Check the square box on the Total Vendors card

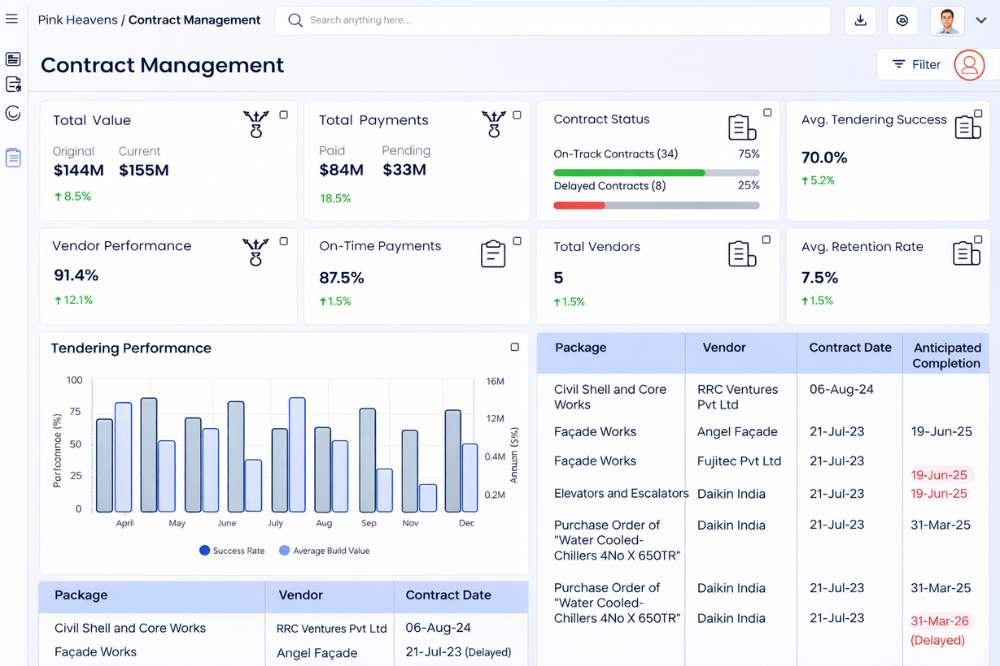(767, 240)
